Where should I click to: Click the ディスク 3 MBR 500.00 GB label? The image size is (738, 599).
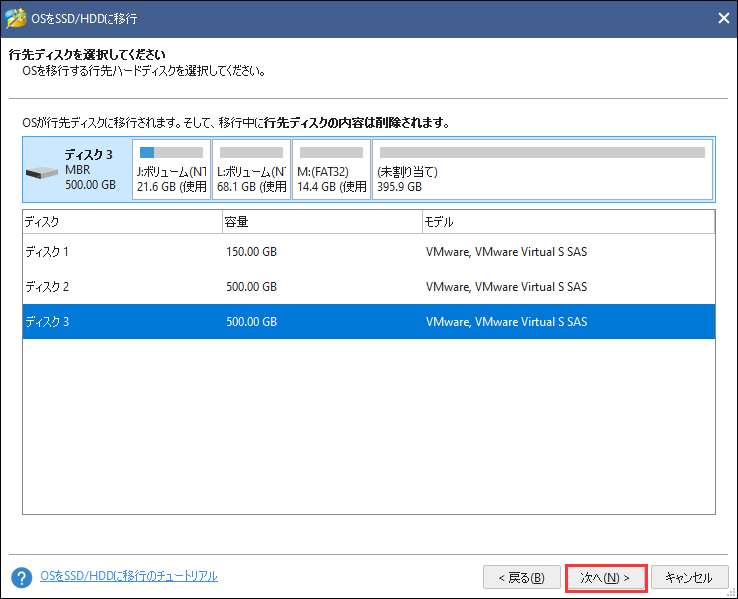coord(90,169)
